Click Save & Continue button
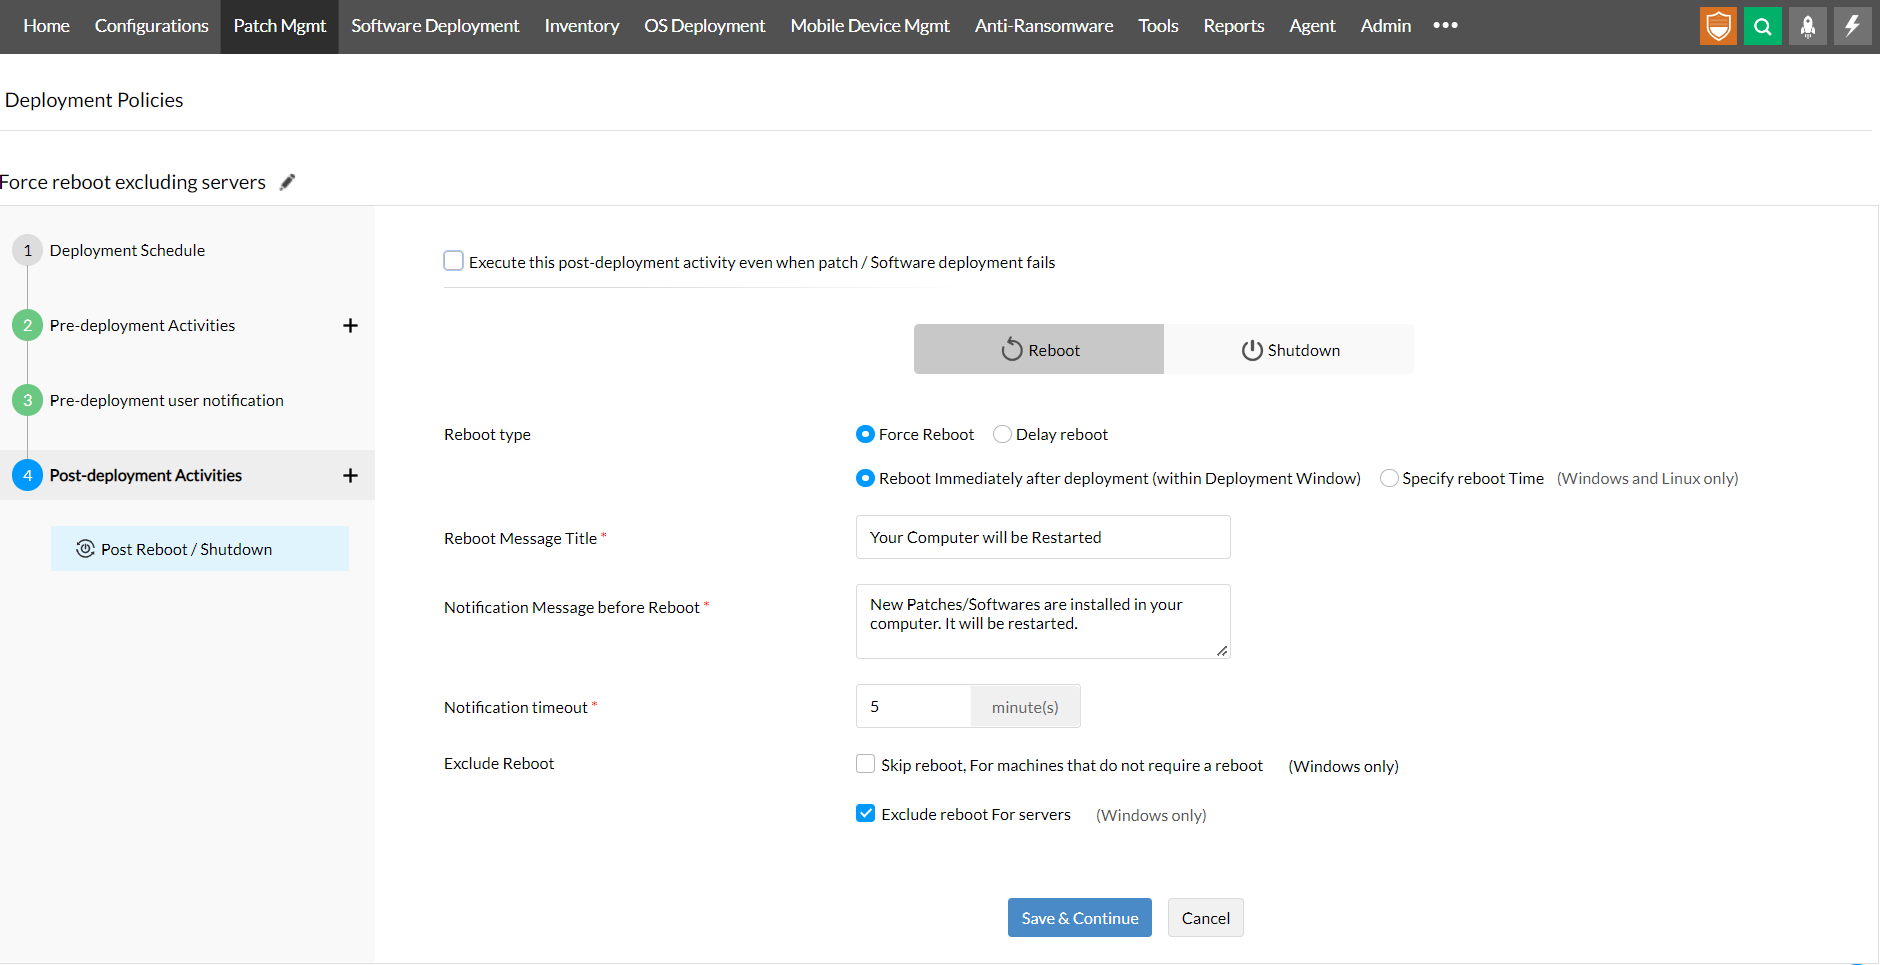 1080,917
